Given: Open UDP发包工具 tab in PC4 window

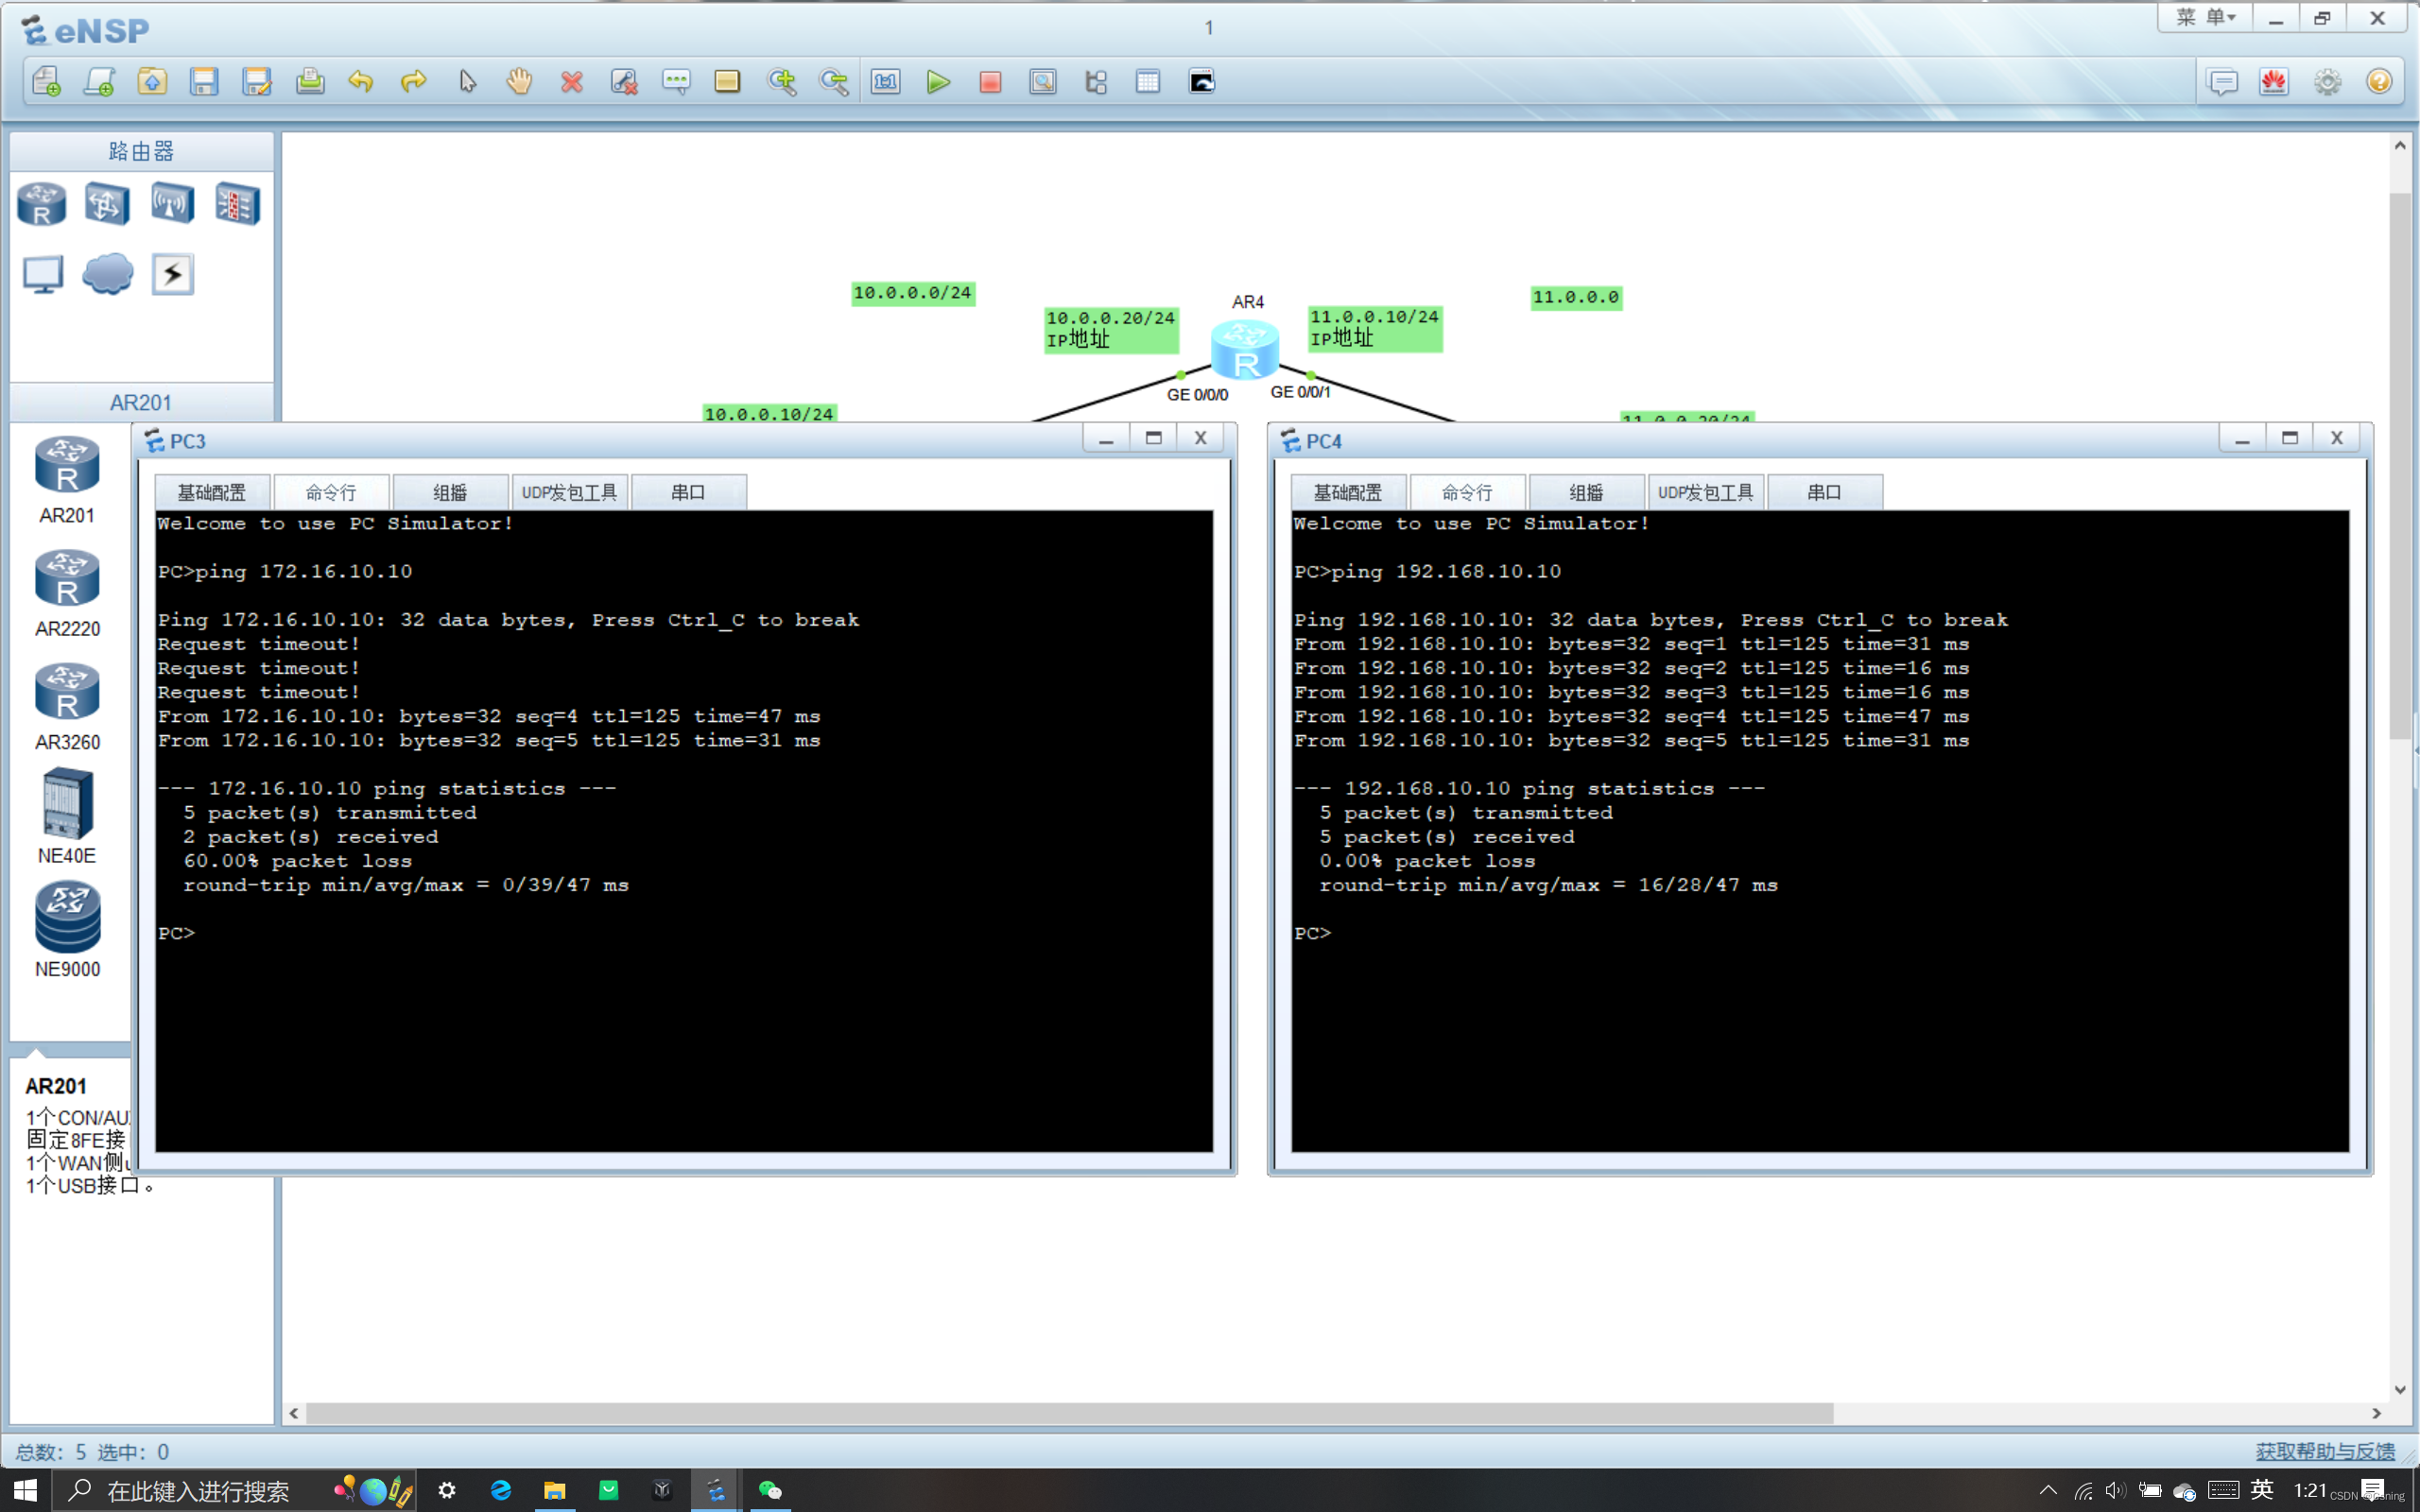Looking at the screenshot, I should point(1706,492).
